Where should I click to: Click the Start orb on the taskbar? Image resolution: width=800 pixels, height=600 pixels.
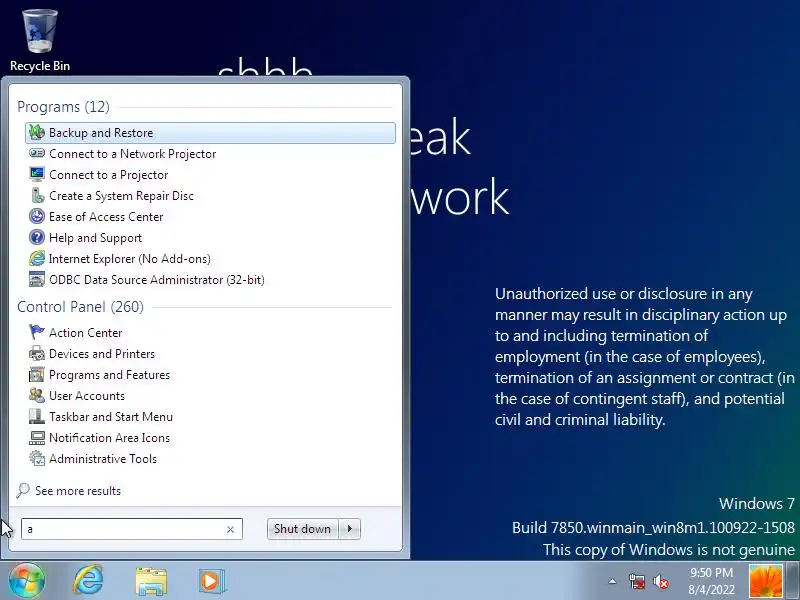click(27, 580)
